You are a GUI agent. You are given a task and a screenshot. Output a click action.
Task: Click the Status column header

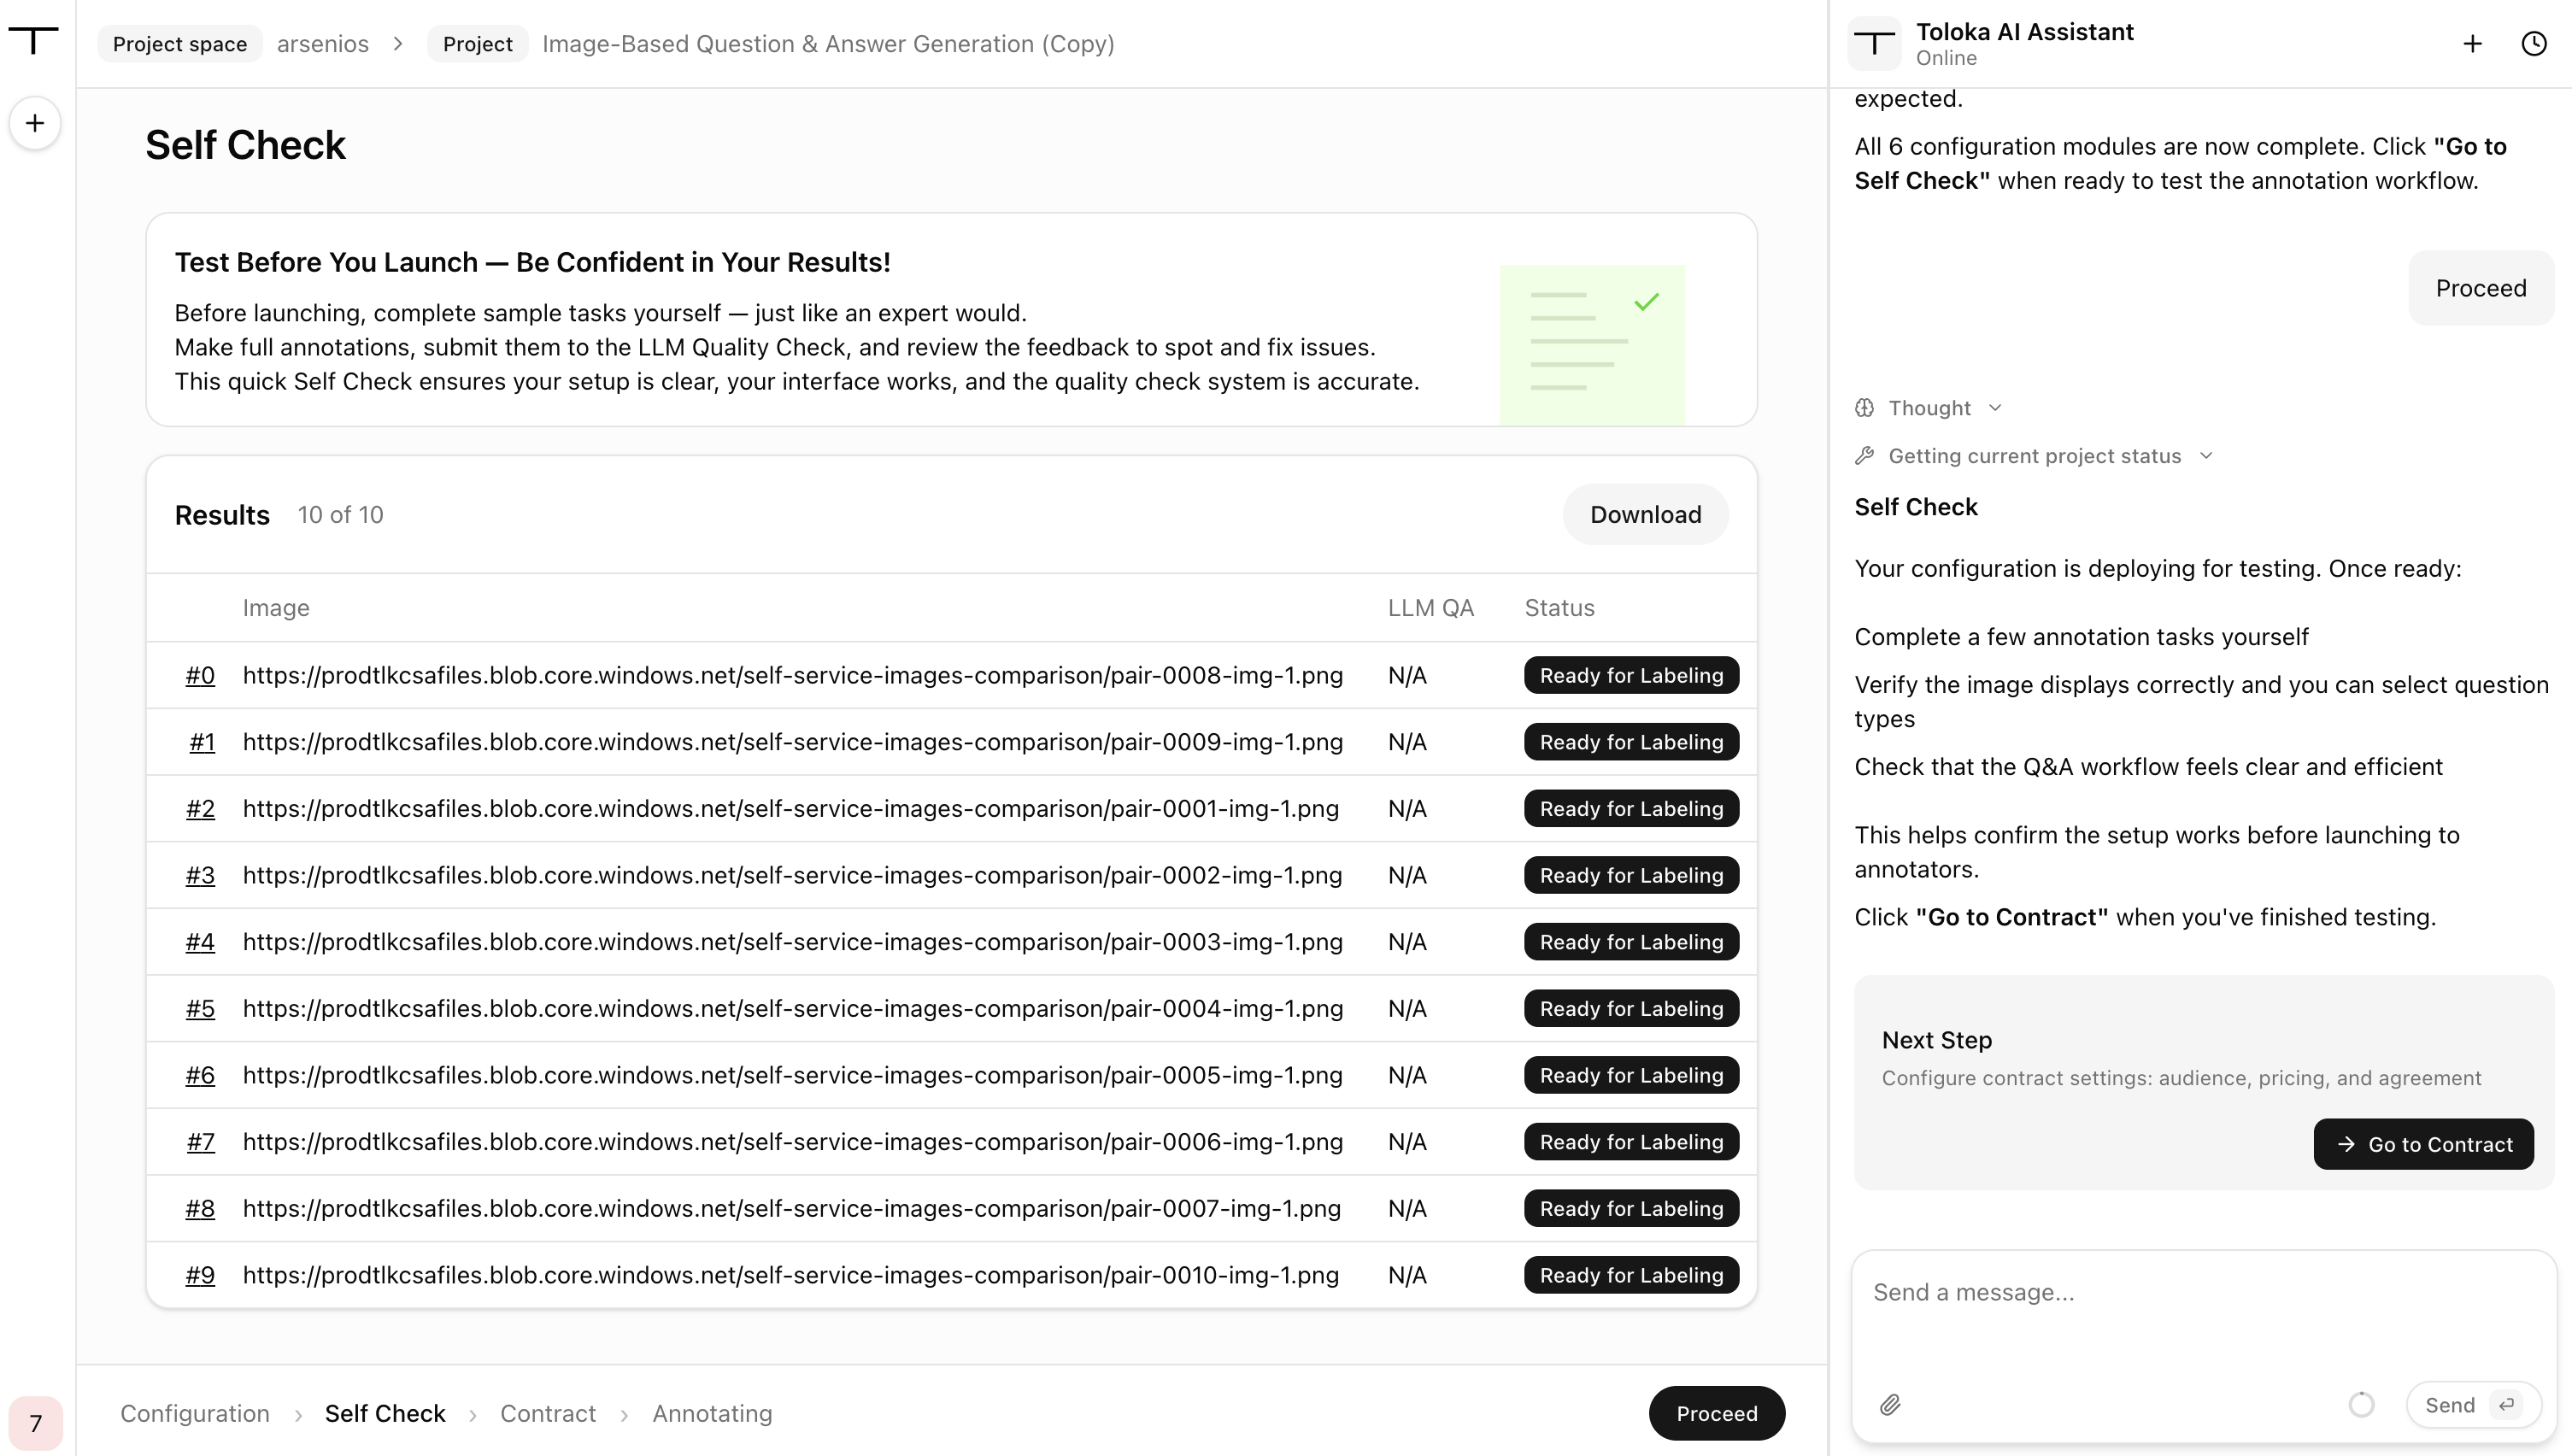click(1559, 608)
